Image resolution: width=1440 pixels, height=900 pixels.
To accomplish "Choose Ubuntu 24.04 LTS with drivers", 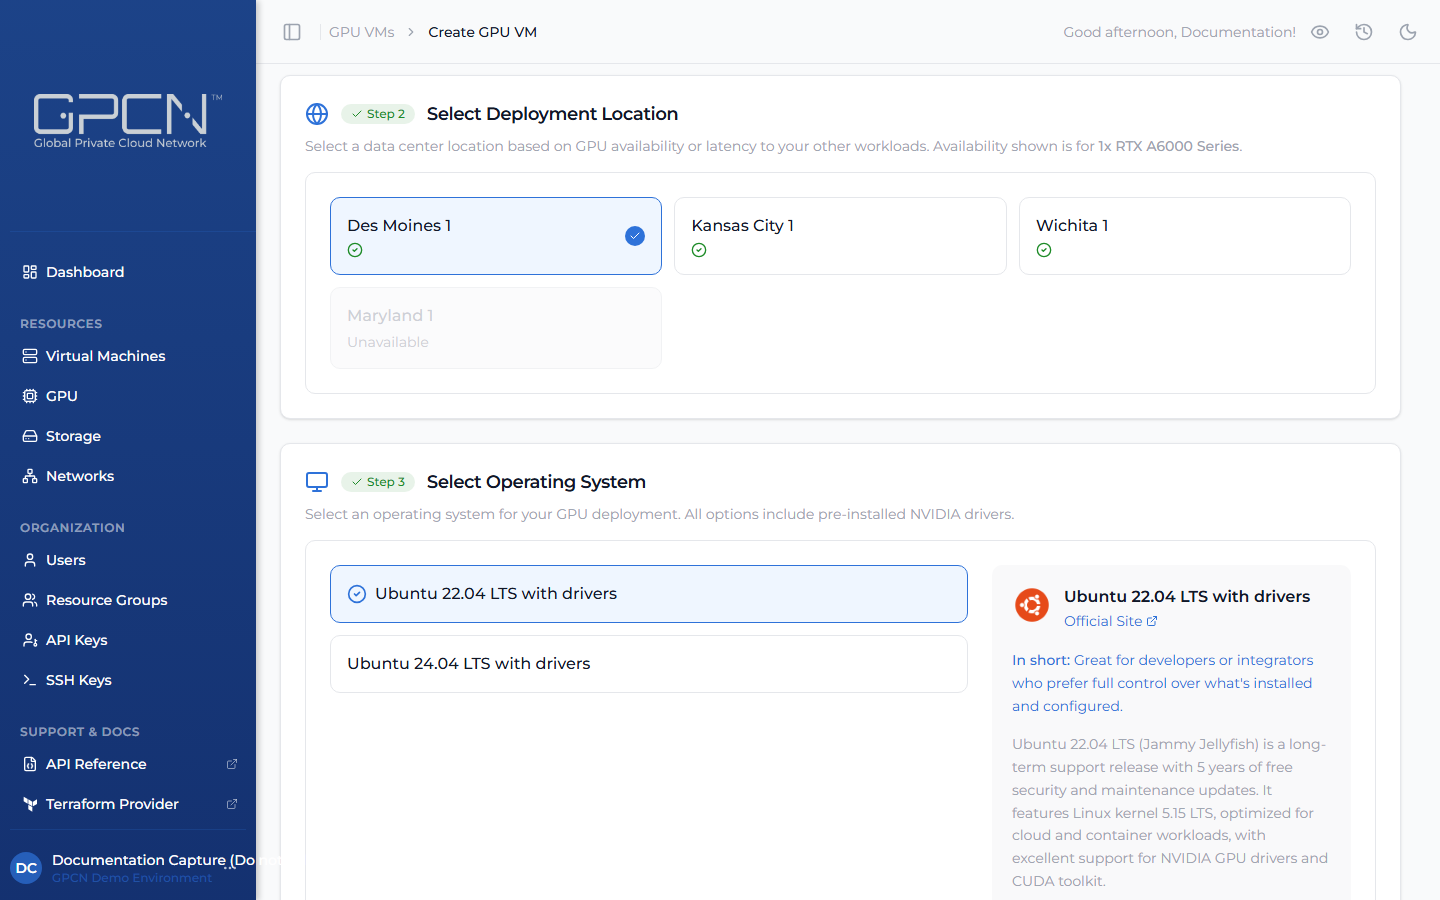I will click(649, 664).
